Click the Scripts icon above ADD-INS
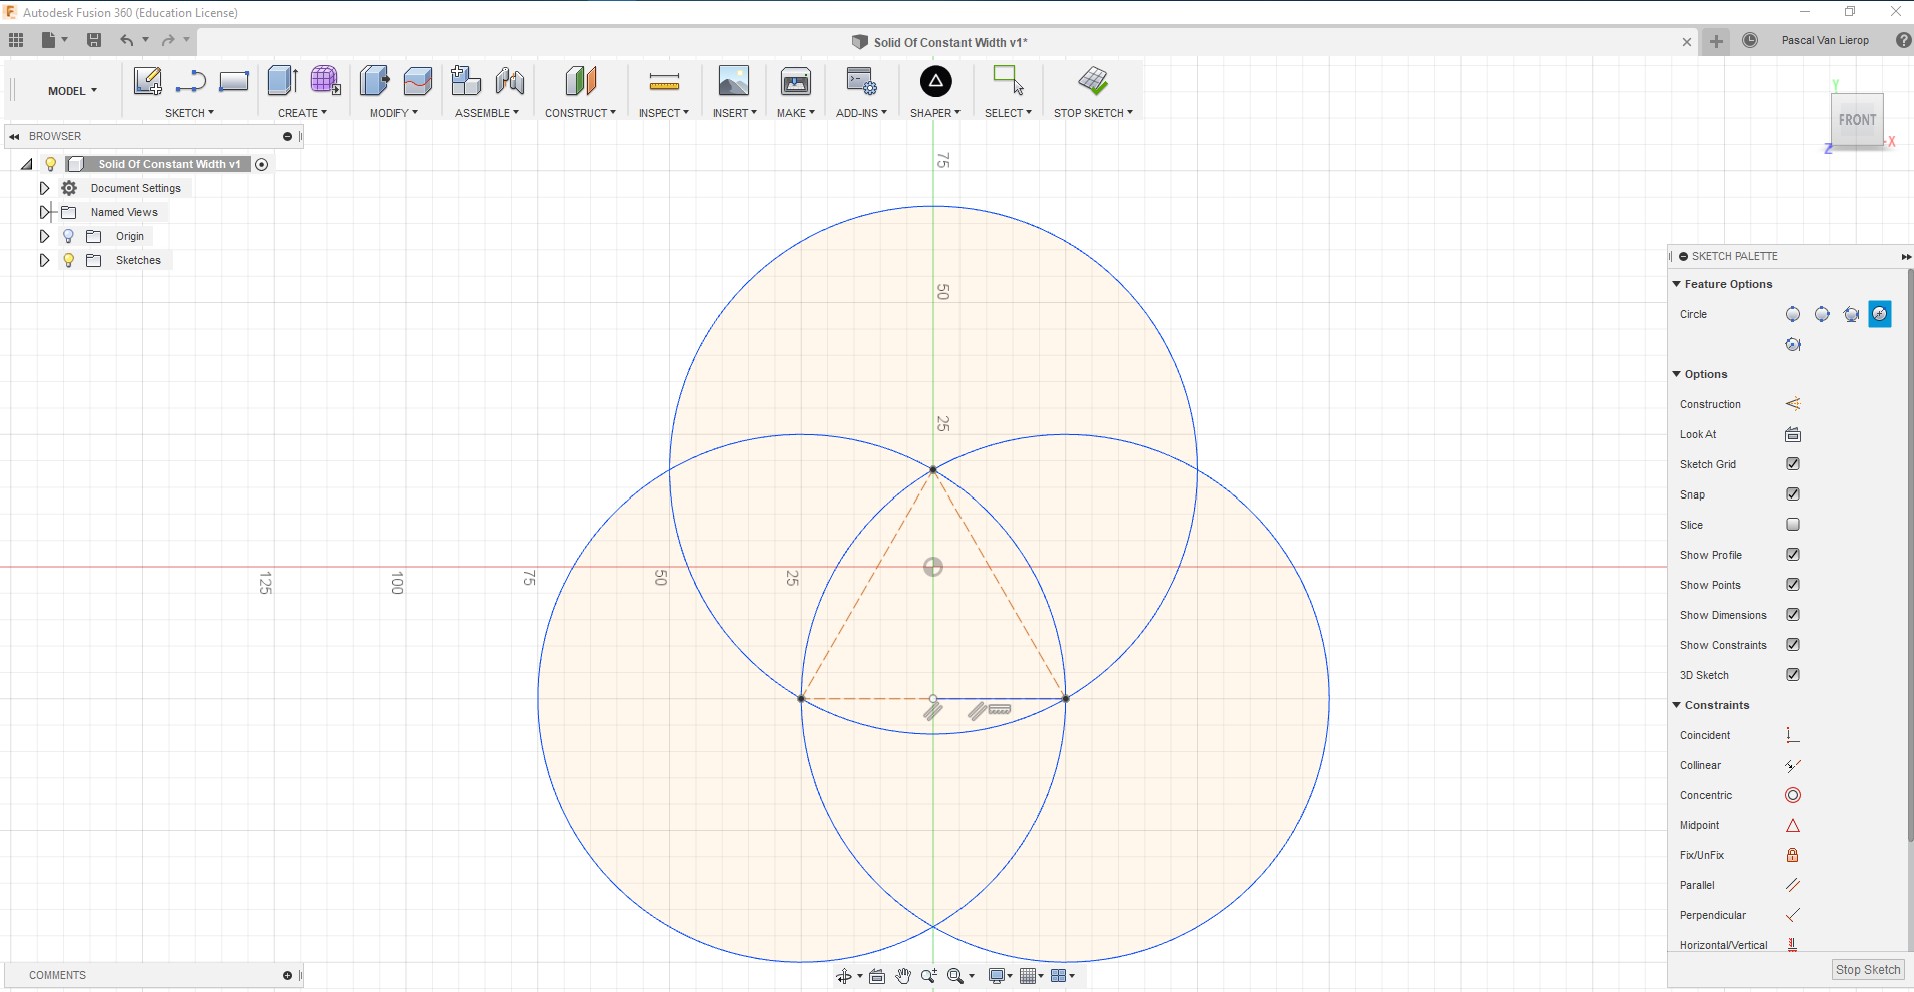Image resolution: width=1914 pixels, height=992 pixels. point(861,81)
